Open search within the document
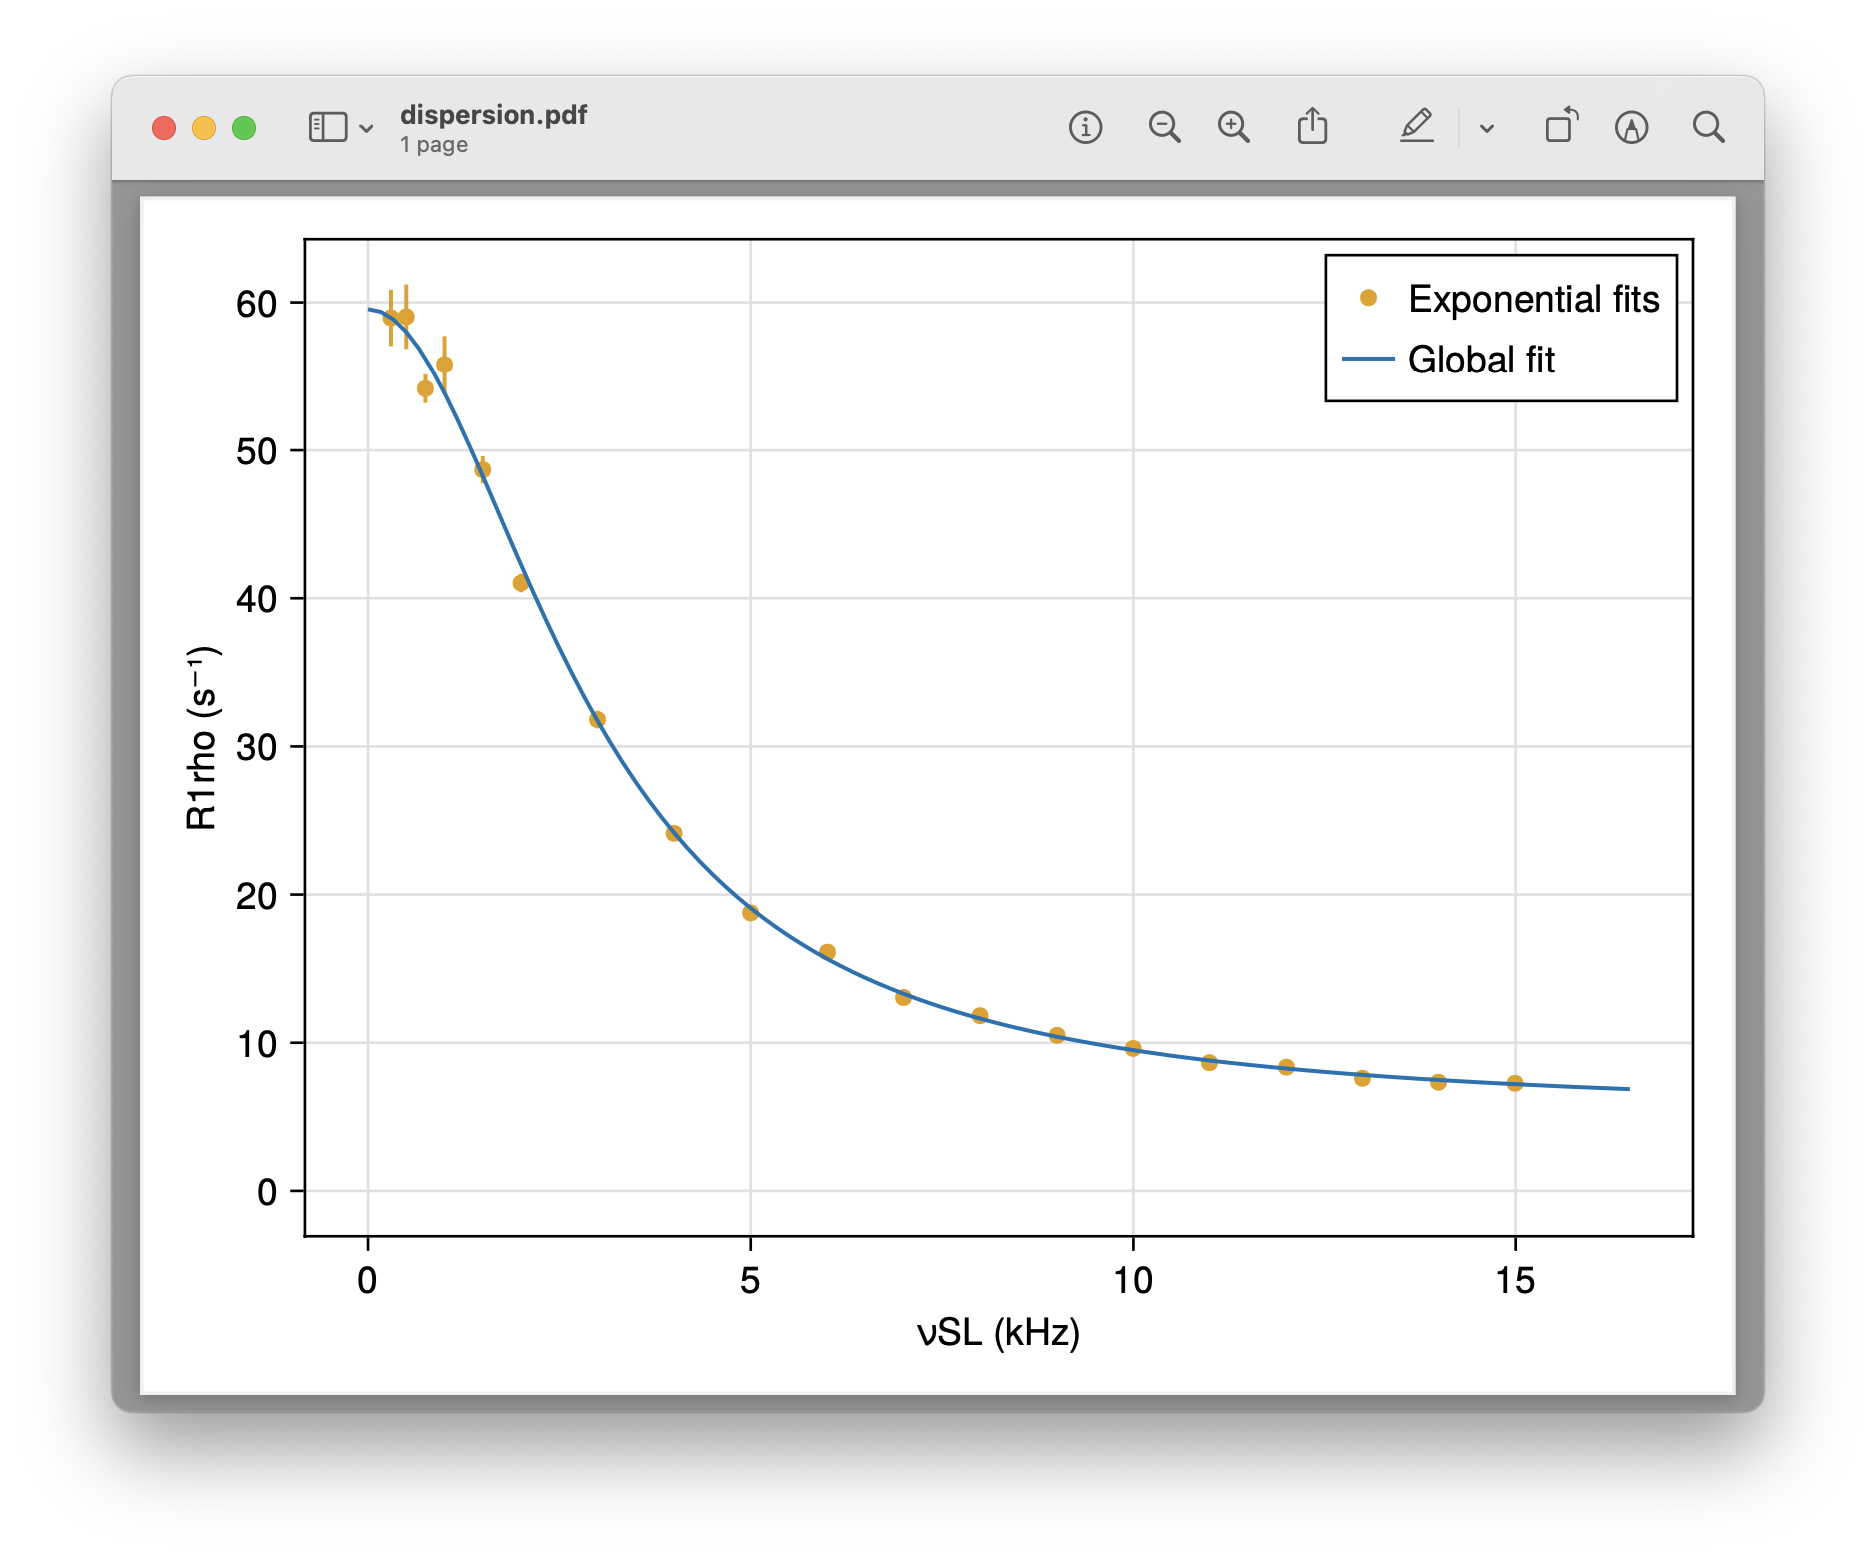 1710,127
